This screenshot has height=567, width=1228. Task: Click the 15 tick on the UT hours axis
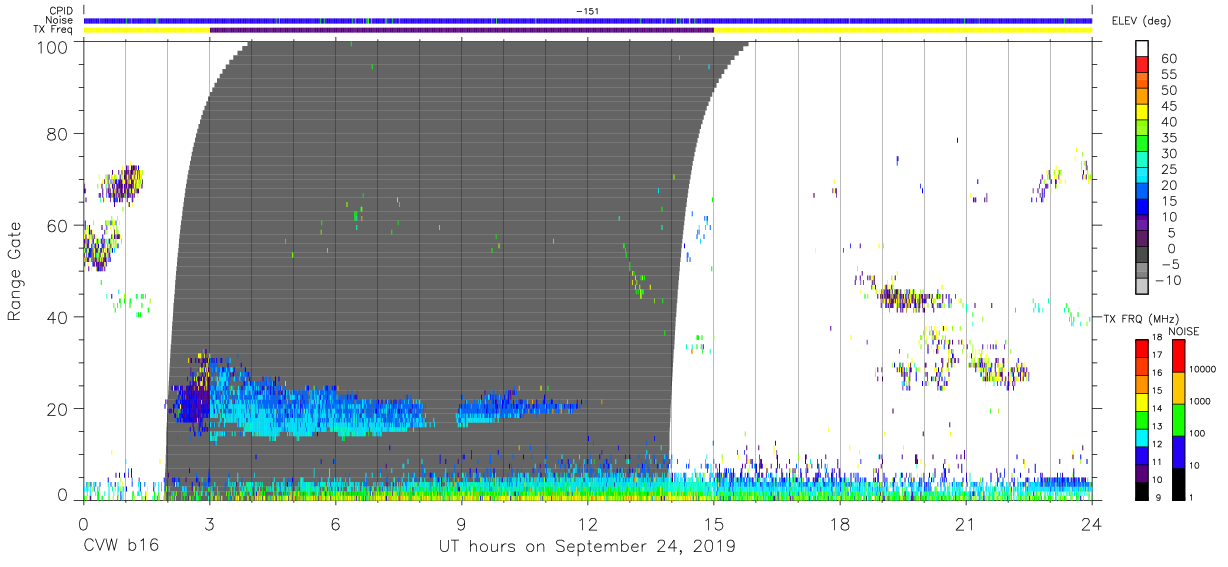[714, 523]
